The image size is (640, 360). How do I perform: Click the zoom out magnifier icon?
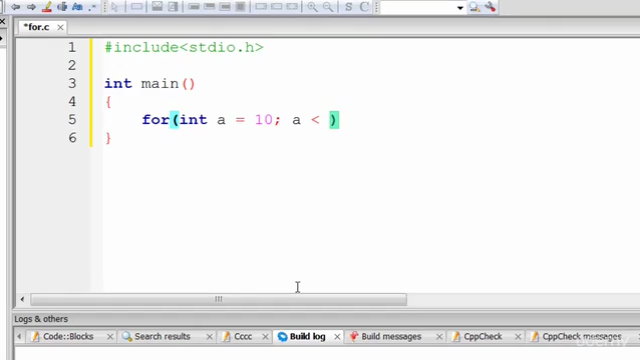[x=328, y=7]
